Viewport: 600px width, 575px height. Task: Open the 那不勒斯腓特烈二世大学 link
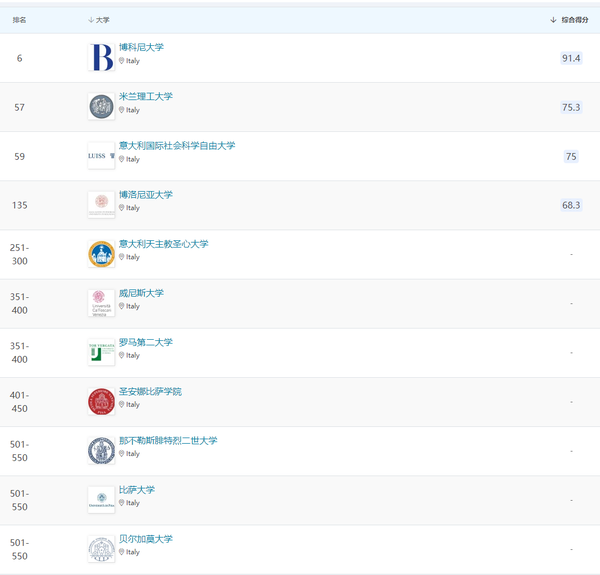click(x=168, y=441)
